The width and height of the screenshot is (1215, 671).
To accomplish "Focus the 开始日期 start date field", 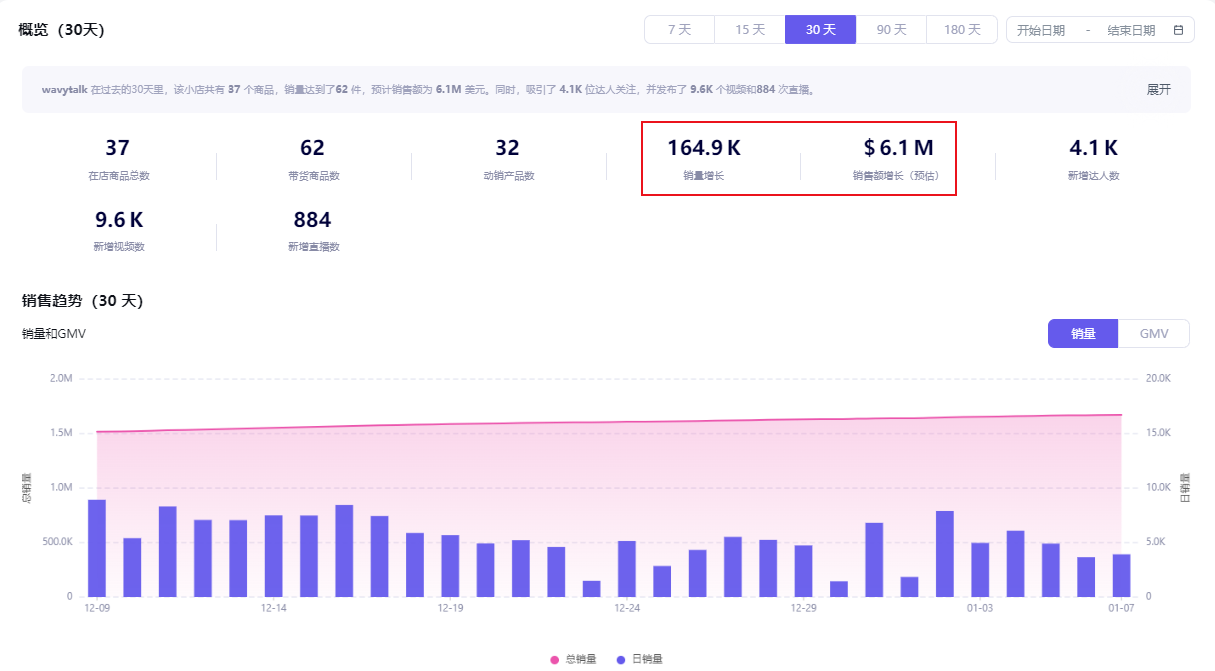I will coord(1041,30).
